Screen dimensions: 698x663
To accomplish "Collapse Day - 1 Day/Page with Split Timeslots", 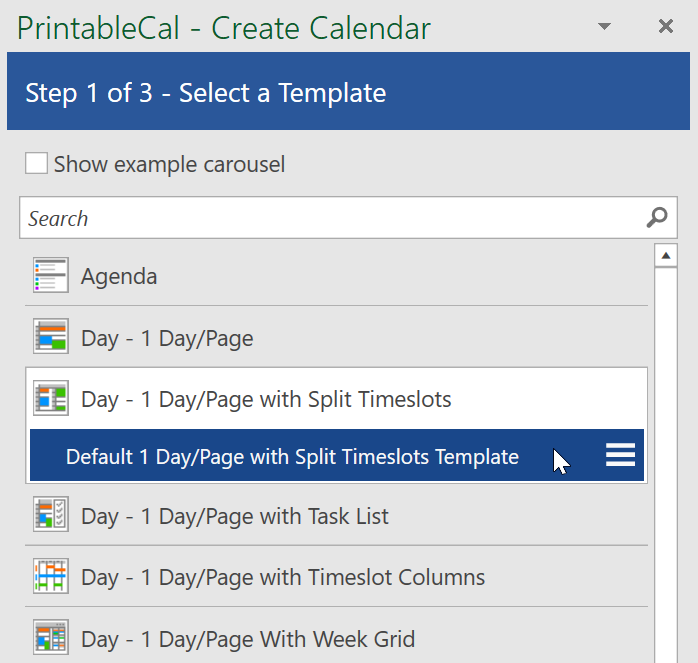I will (x=337, y=399).
